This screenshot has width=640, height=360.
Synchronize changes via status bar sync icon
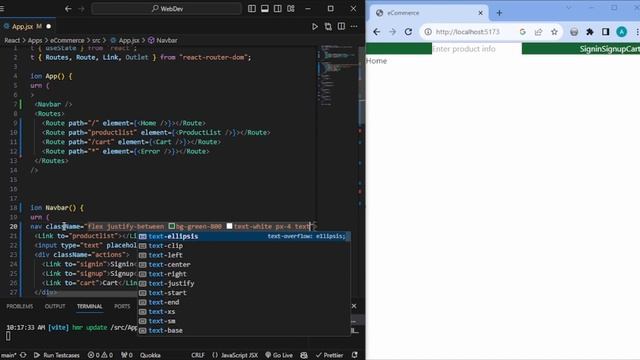coord(23,355)
